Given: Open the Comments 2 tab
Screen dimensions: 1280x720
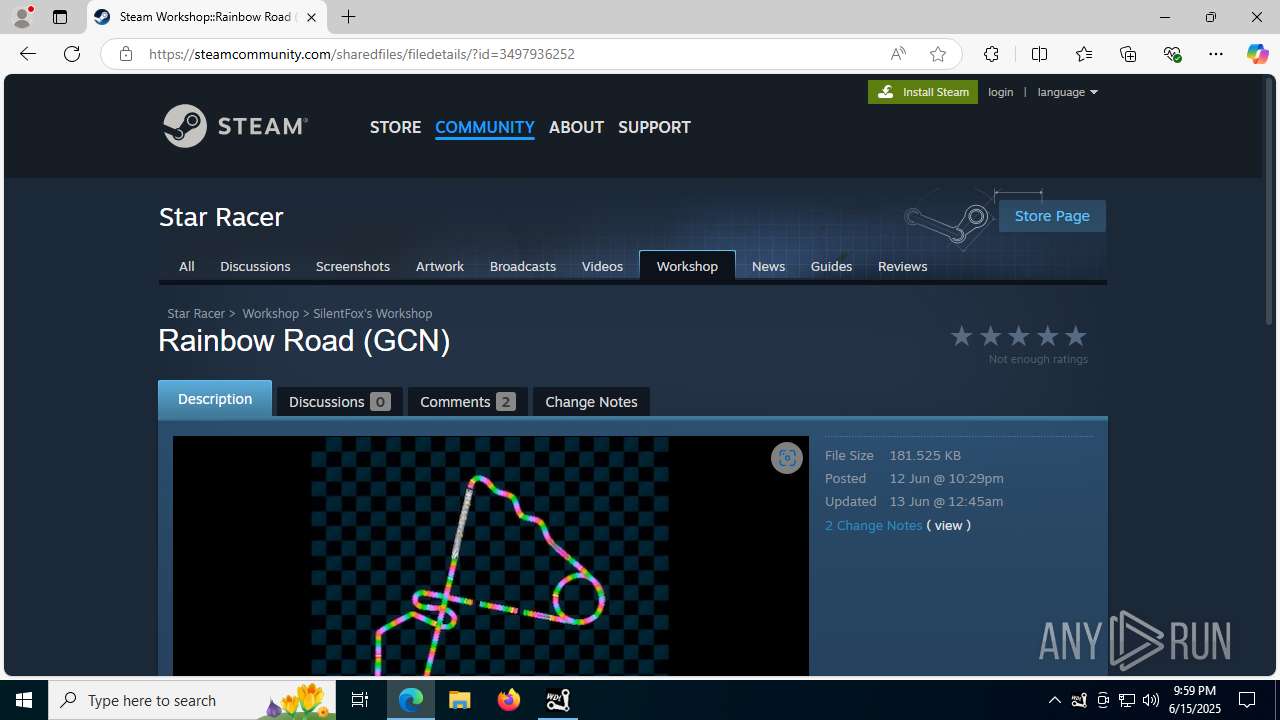Looking at the screenshot, I should 467,401.
